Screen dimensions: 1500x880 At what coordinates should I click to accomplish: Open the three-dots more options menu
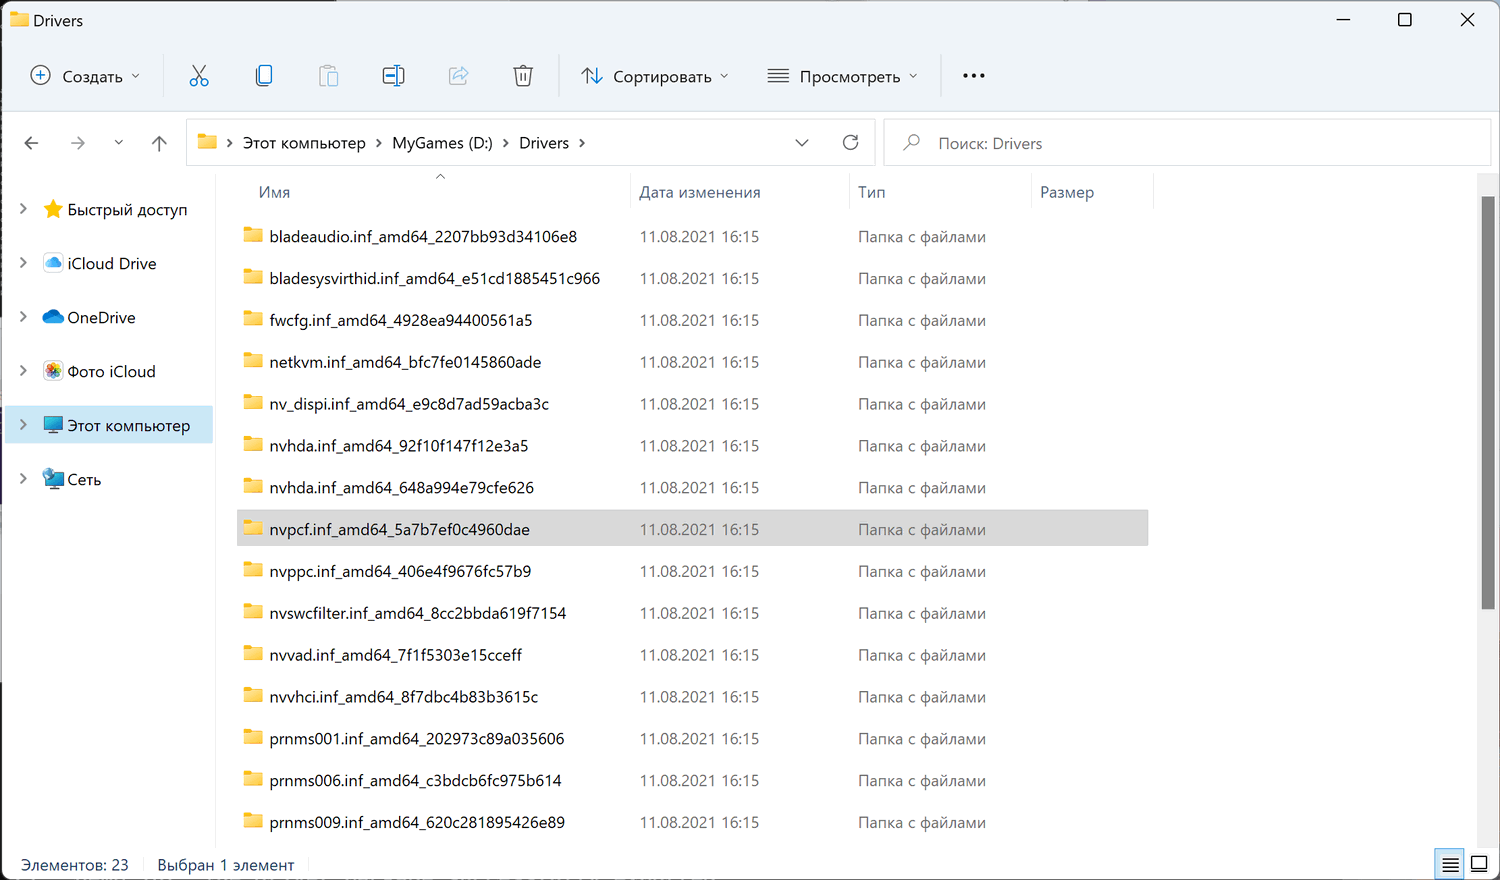point(973,76)
